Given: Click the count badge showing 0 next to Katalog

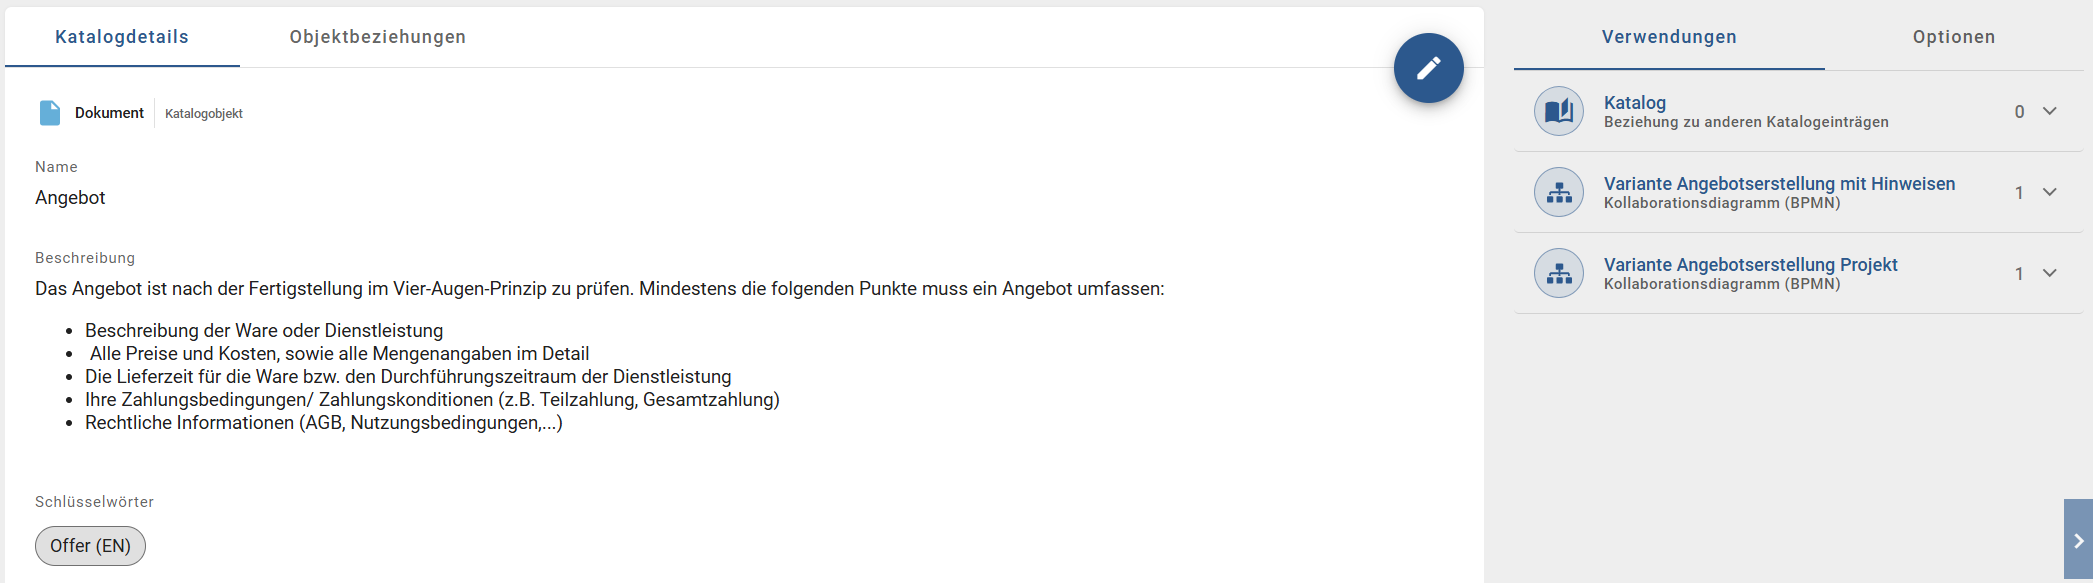Looking at the screenshot, I should pyautogui.click(x=2018, y=112).
